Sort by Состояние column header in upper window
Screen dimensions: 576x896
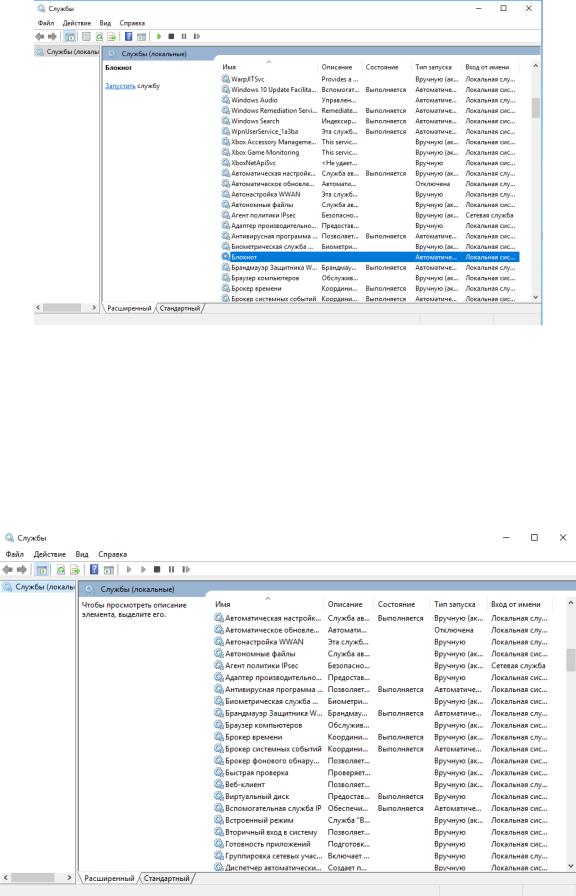pyautogui.click(x=387, y=67)
